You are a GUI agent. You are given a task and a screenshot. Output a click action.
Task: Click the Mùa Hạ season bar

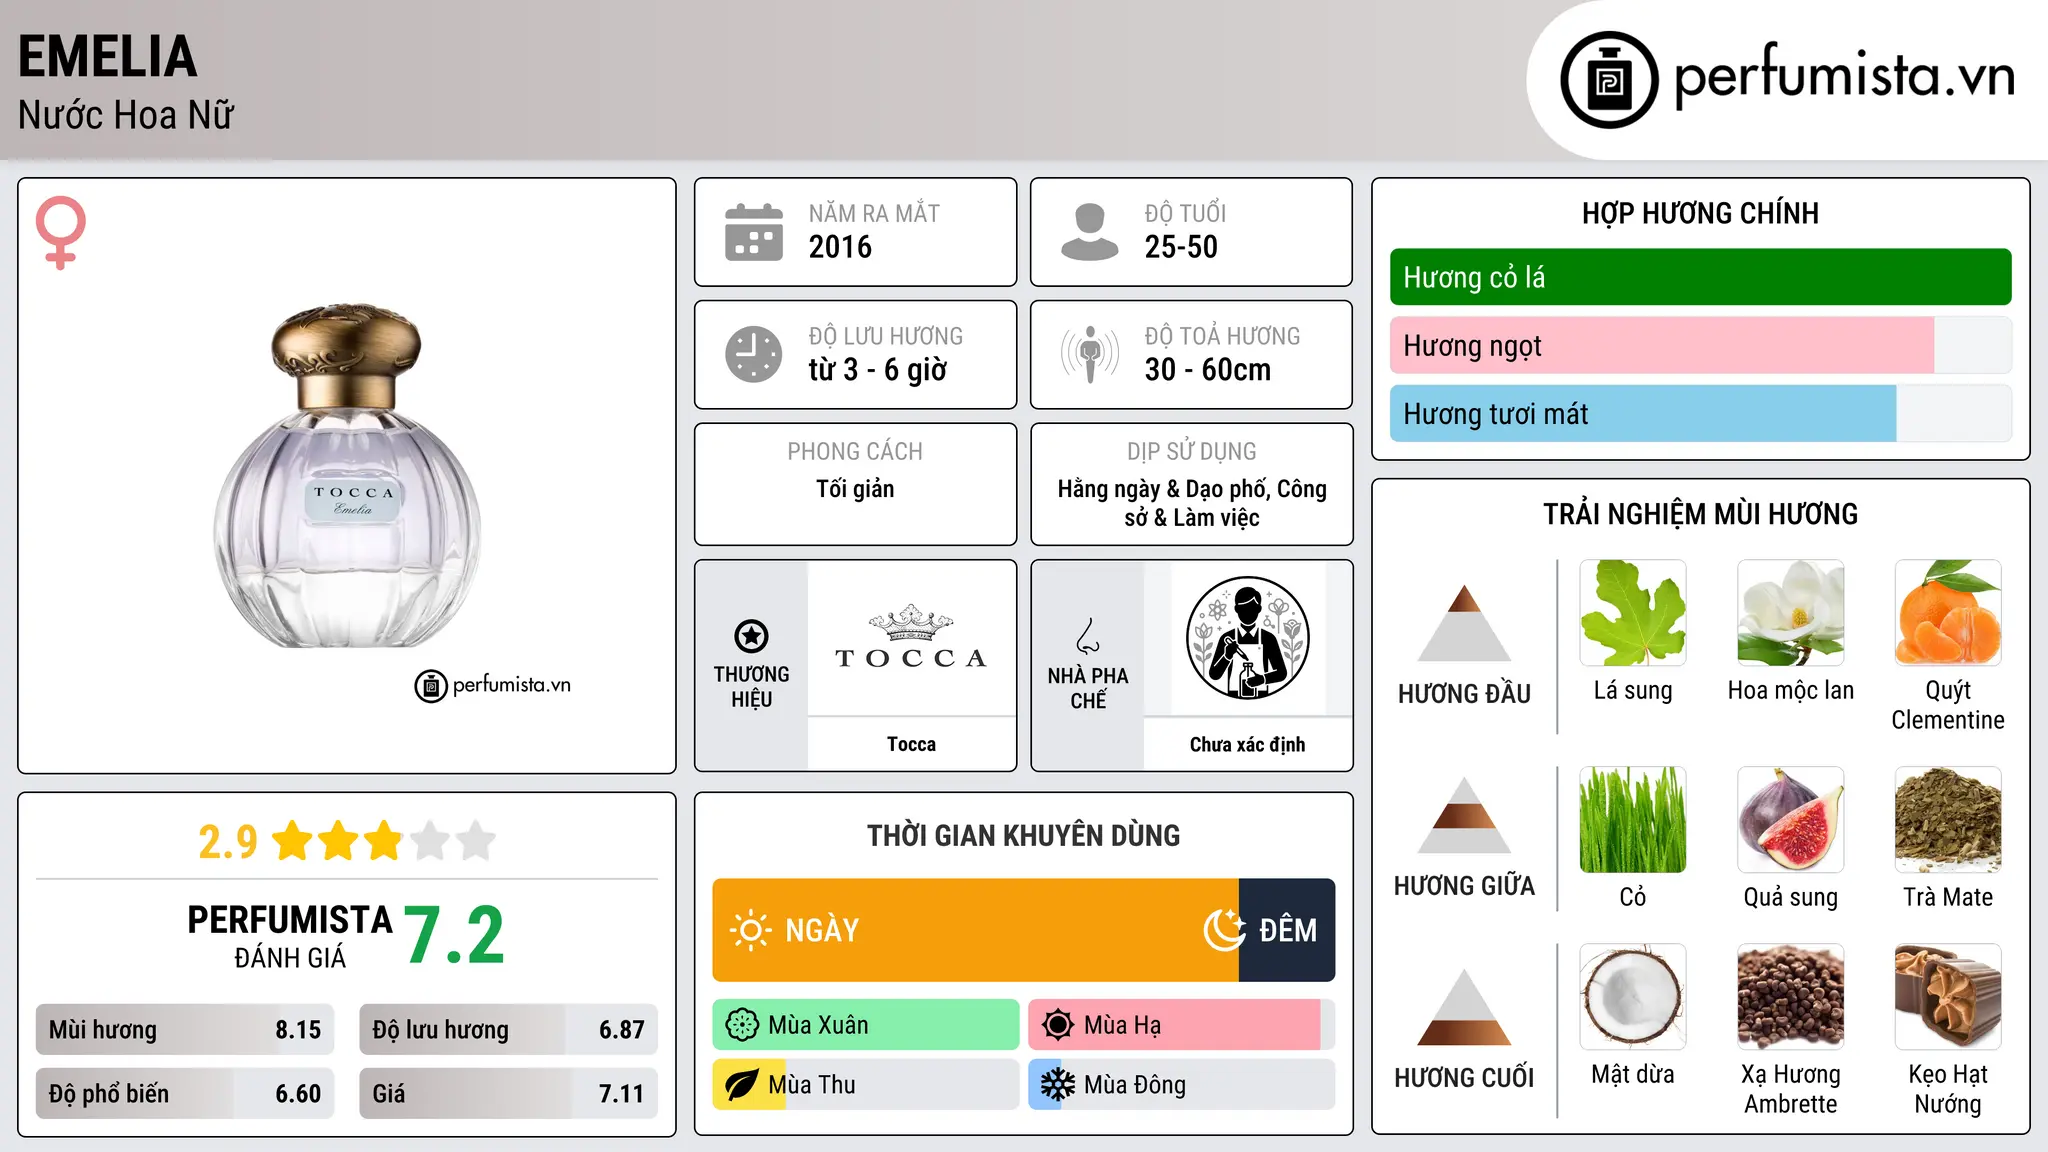click(1182, 1025)
